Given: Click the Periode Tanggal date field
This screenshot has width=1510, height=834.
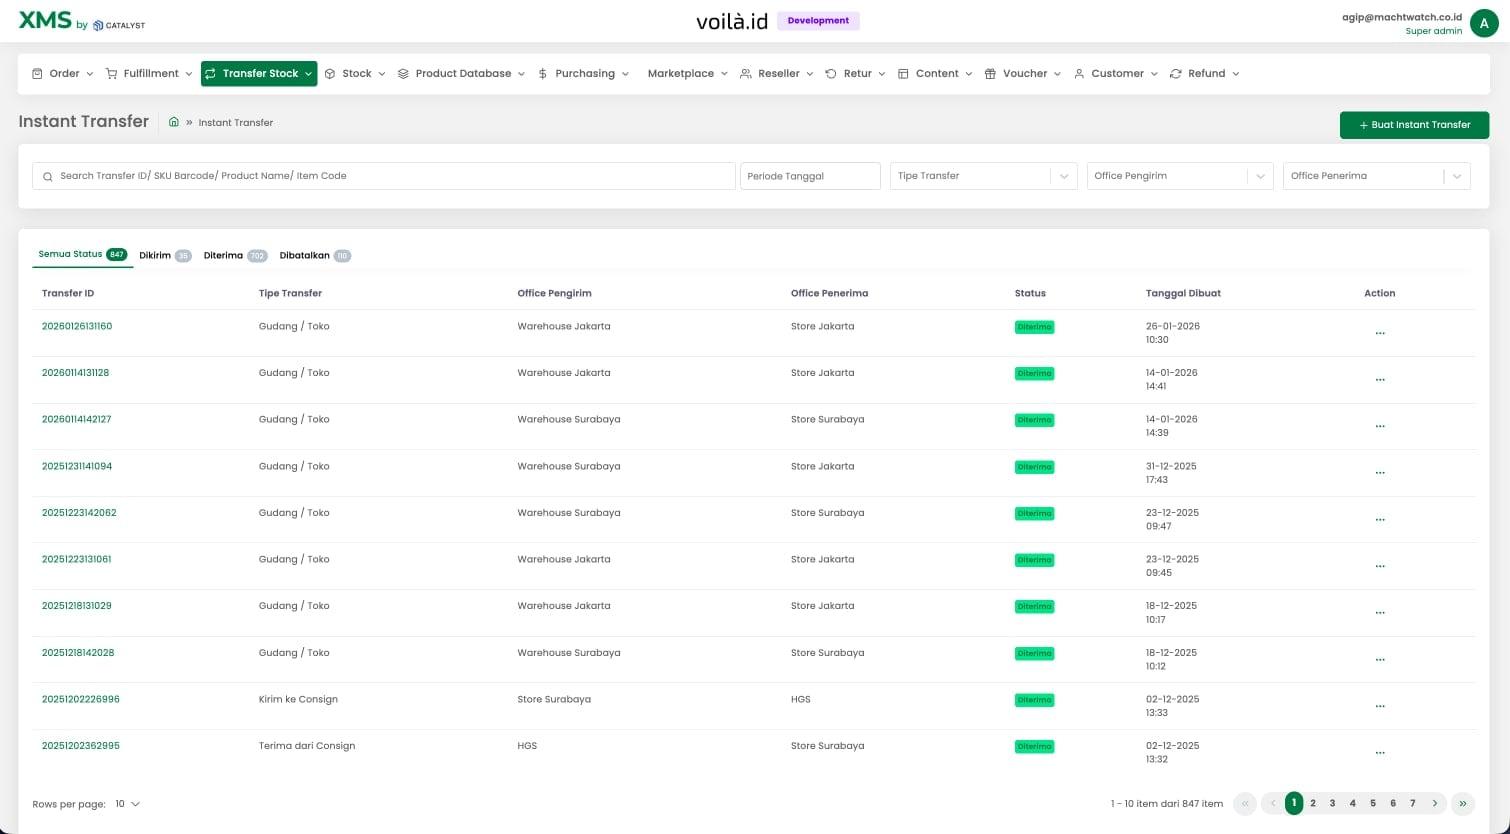Looking at the screenshot, I should 810,176.
